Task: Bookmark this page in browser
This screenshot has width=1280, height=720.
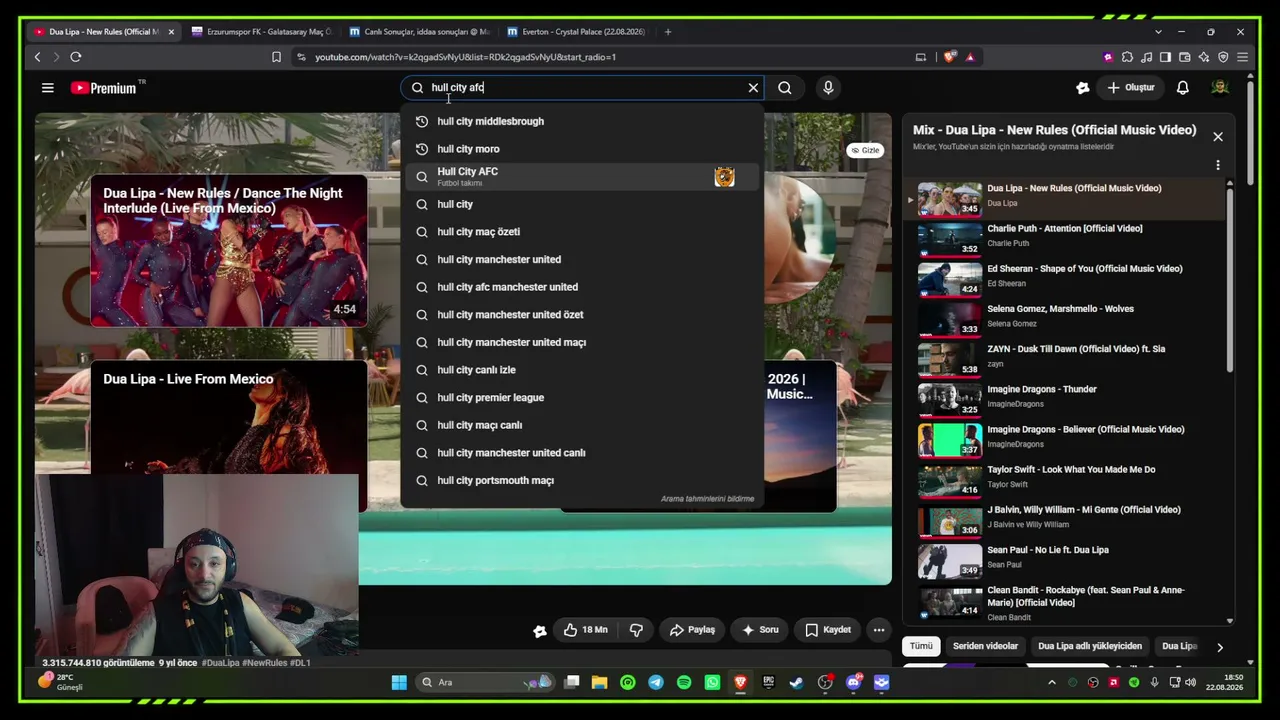Action: point(276,57)
